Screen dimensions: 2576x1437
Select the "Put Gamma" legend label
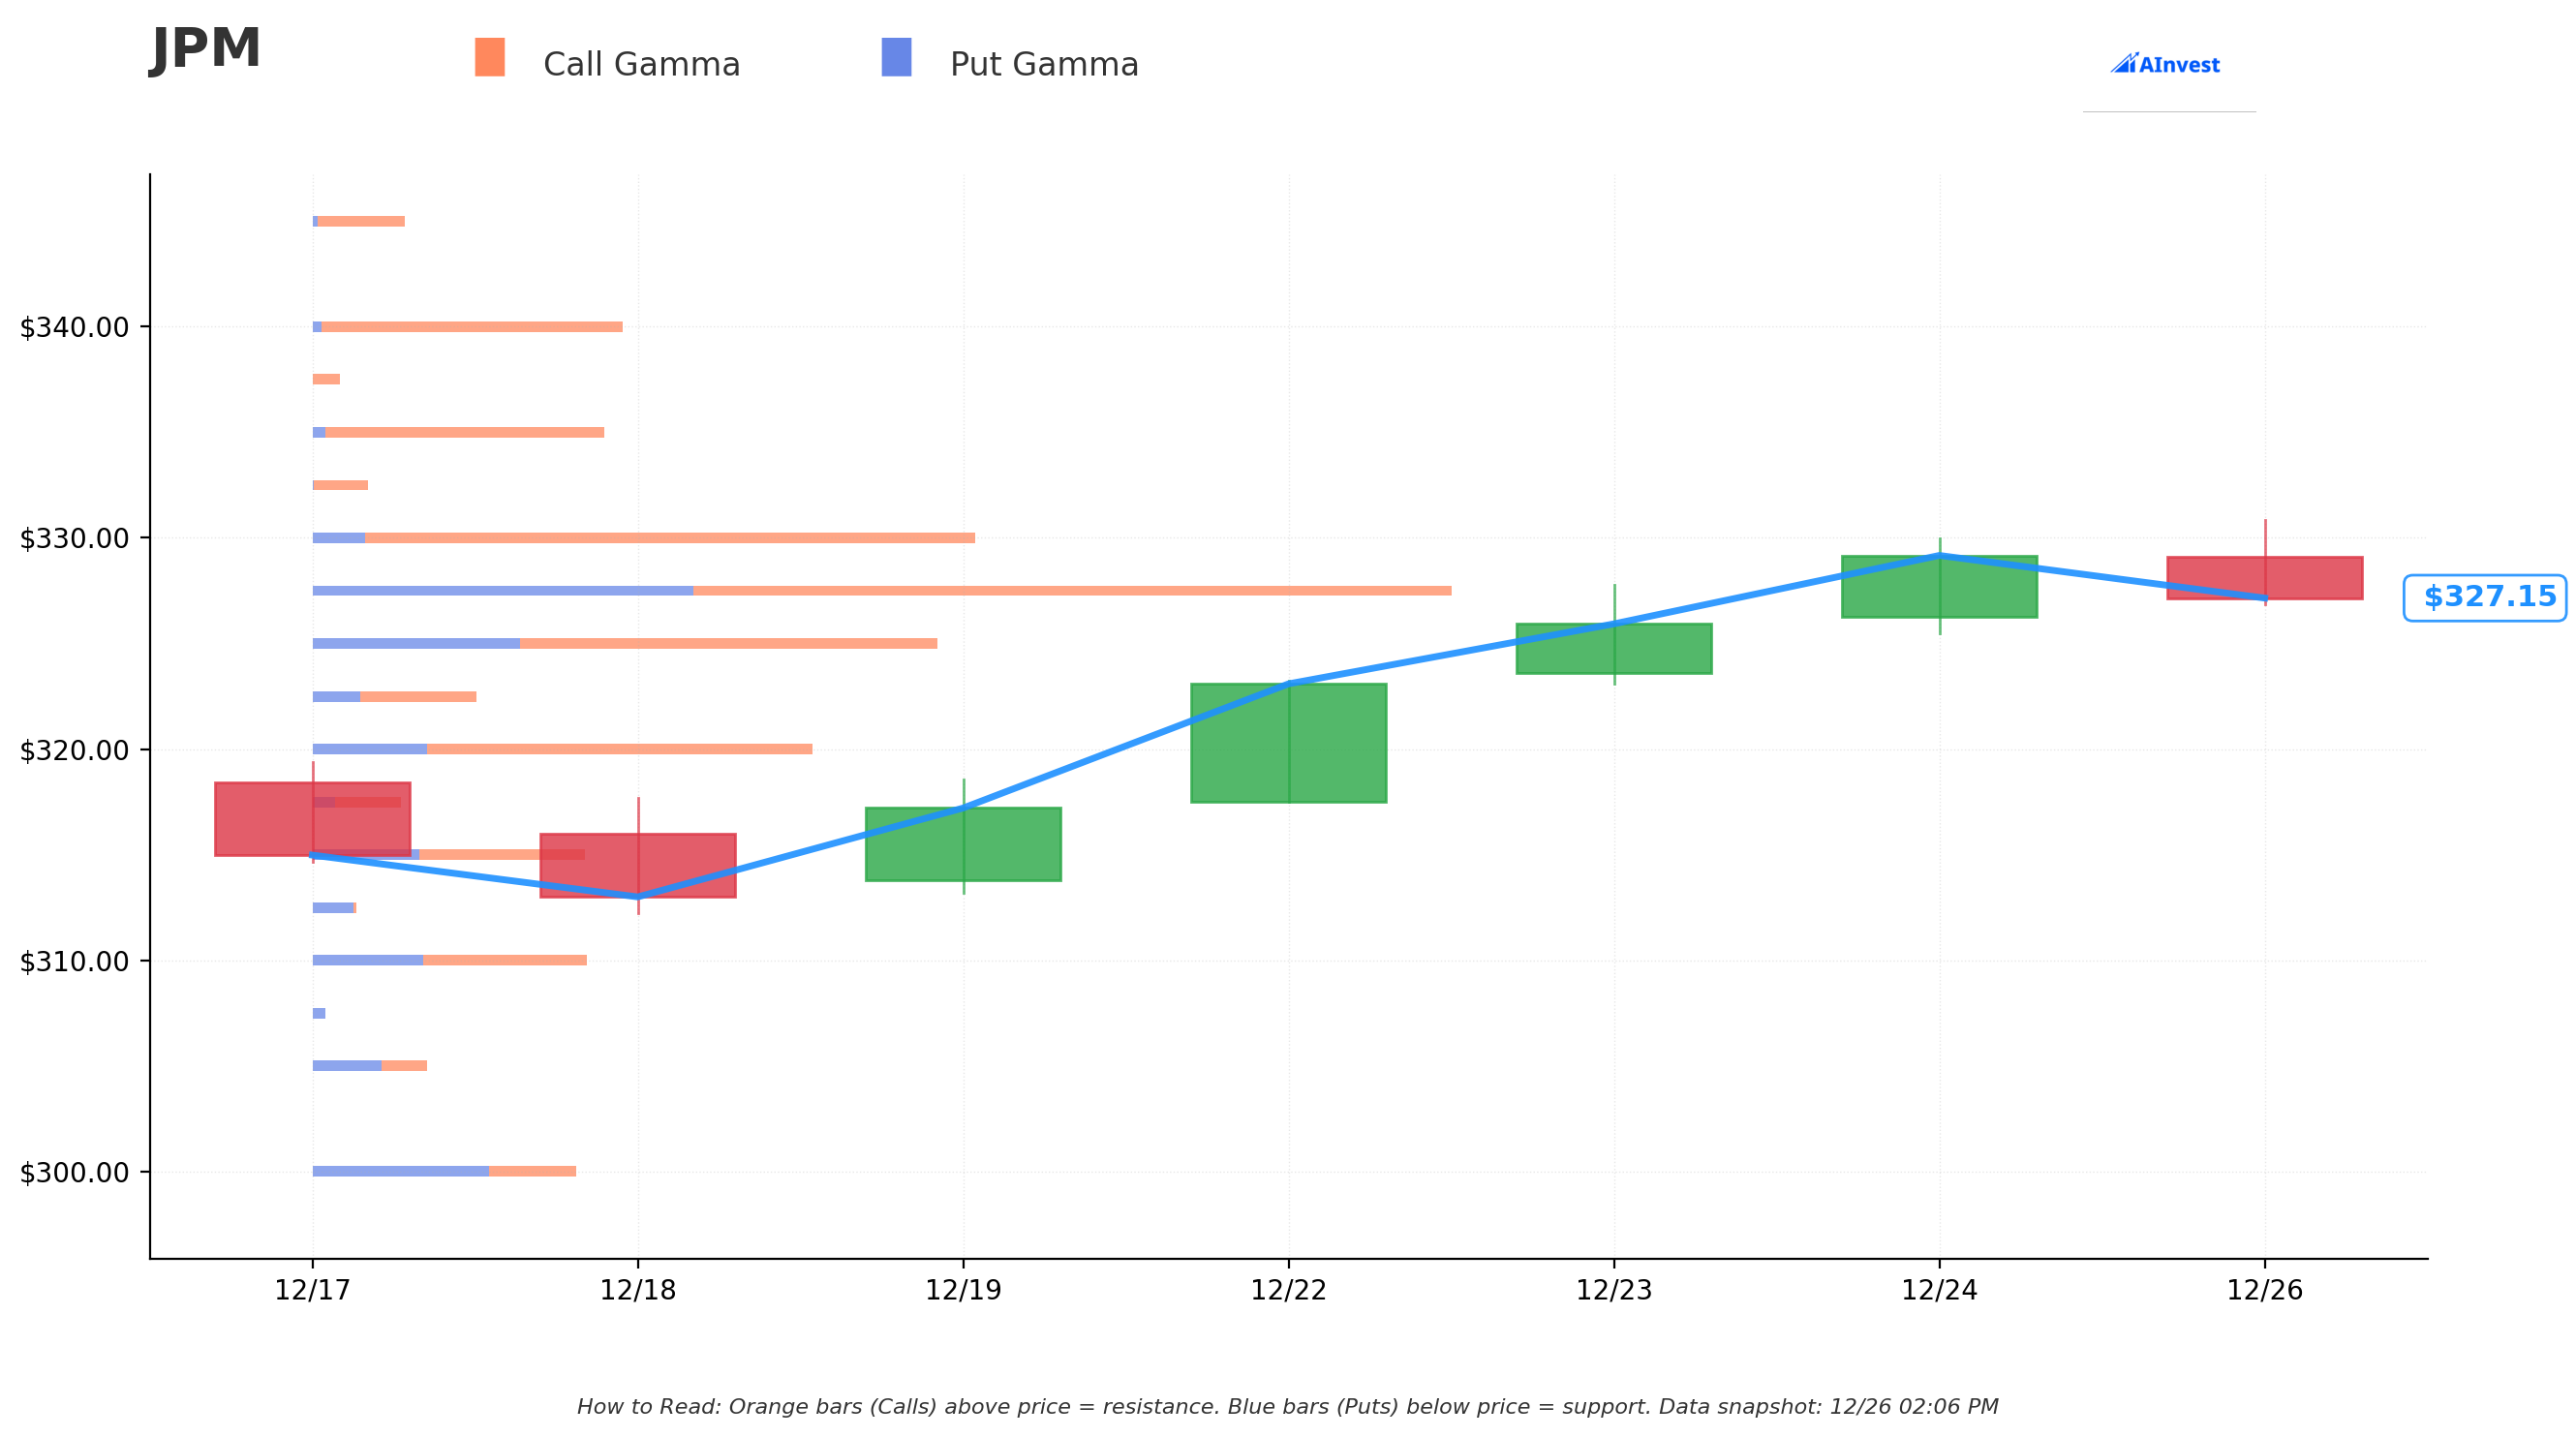[1044, 65]
